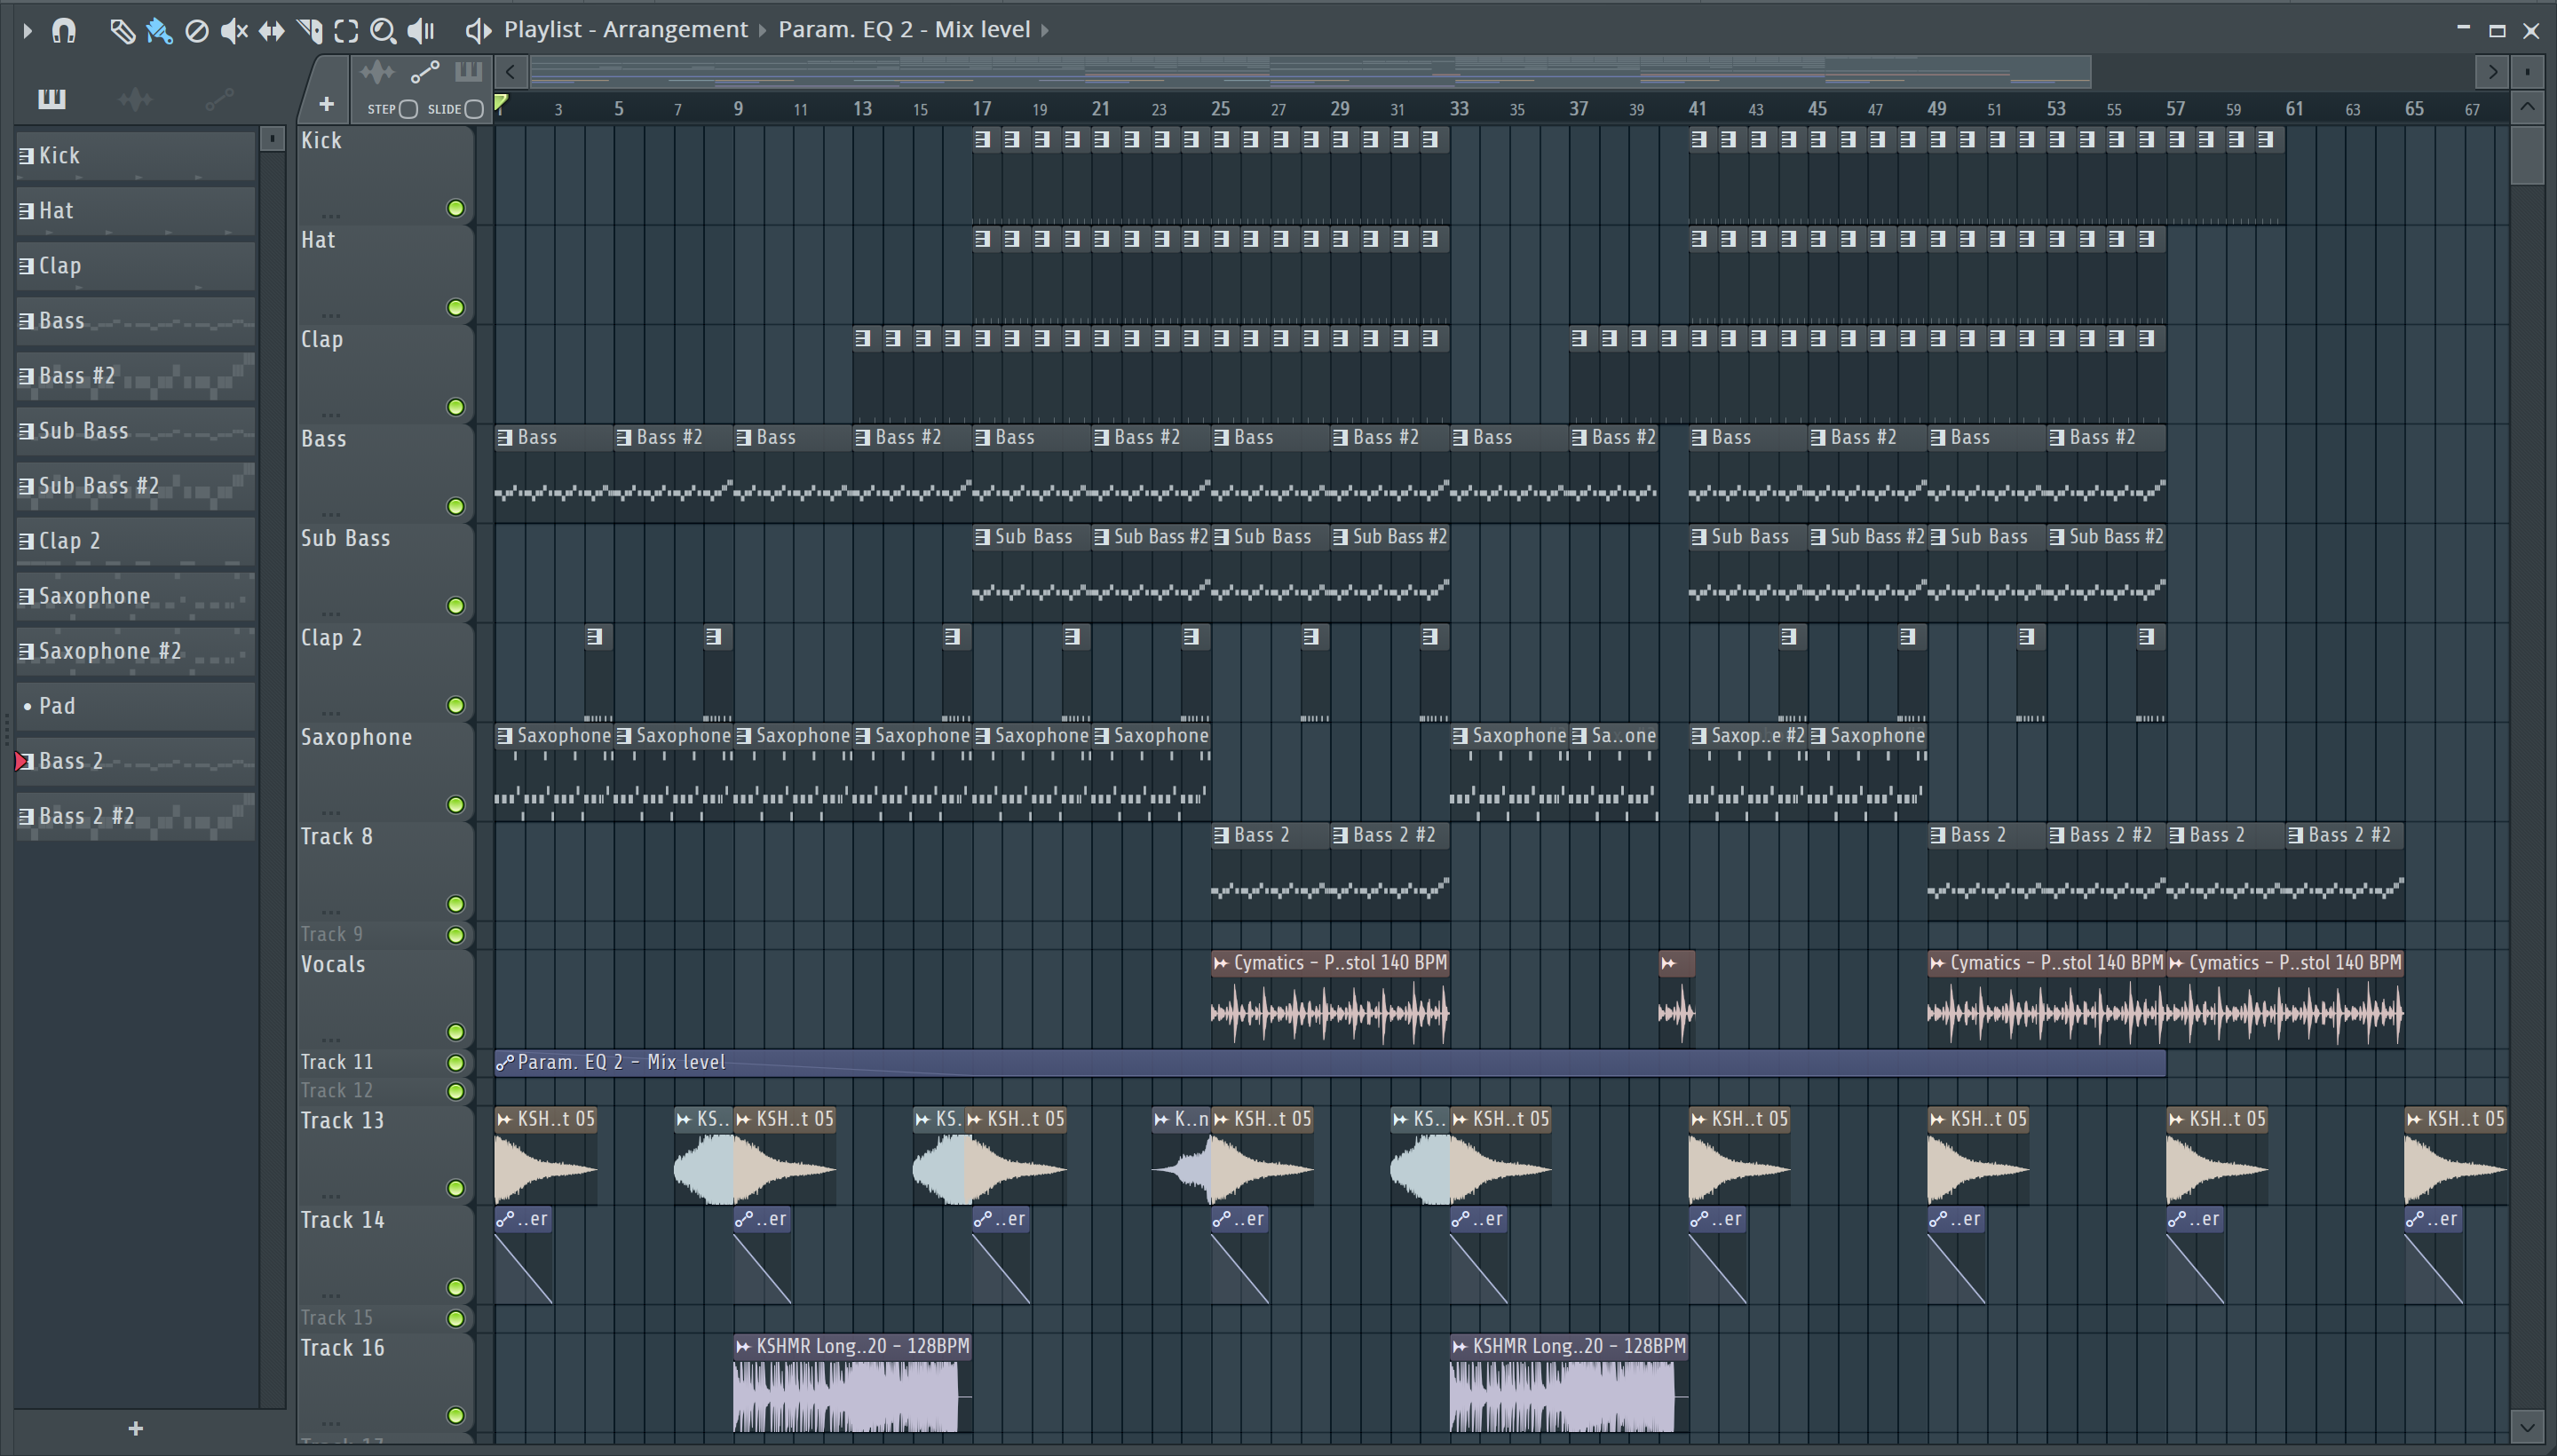The image size is (2557, 1456).
Task: Select the Delete tool
Action: 197,31
